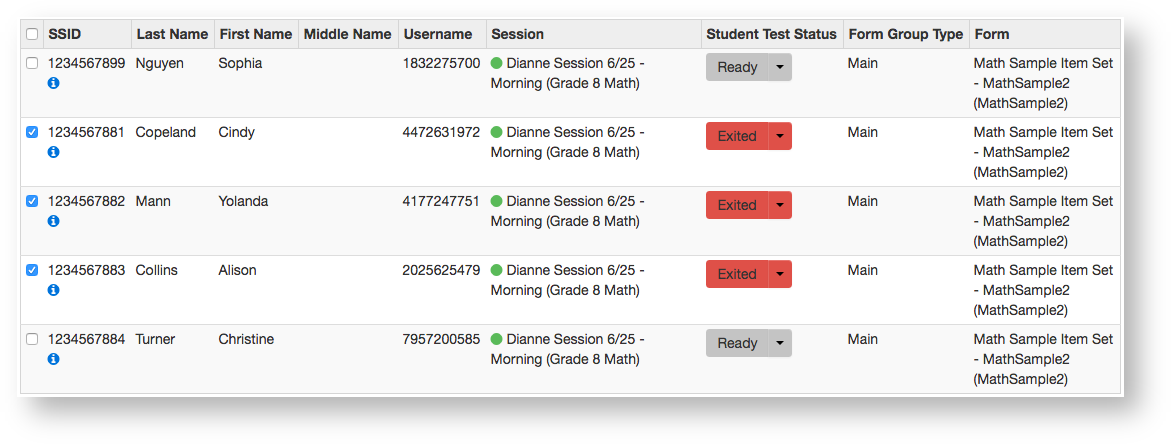Click info icon under SSID 1234567899
The width and height of the screenshot is (1172, 445).
coord(54,83)
